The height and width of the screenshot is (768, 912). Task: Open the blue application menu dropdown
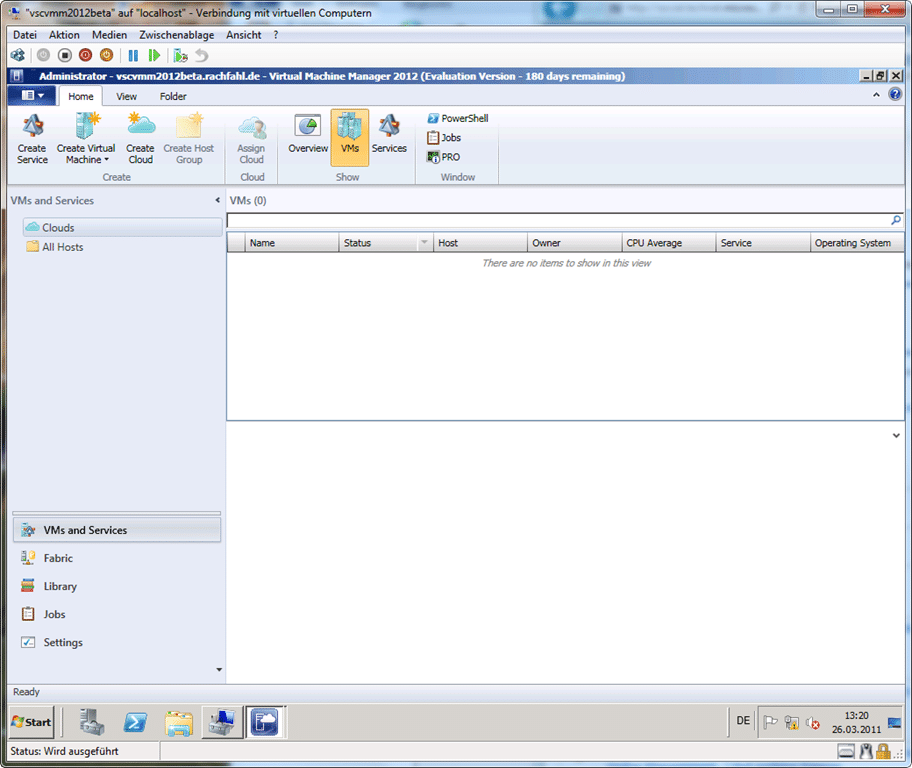(32, 95)
